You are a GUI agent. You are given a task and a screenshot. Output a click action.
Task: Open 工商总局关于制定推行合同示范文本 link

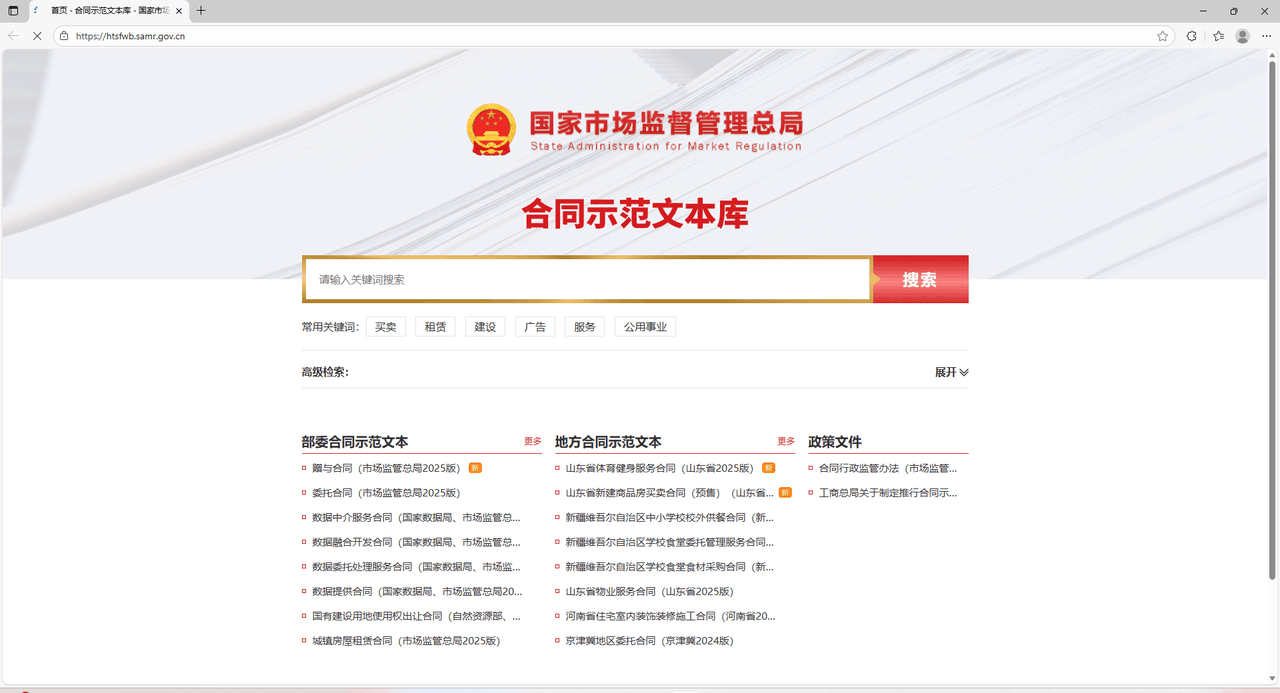click(x=888, y=493)
